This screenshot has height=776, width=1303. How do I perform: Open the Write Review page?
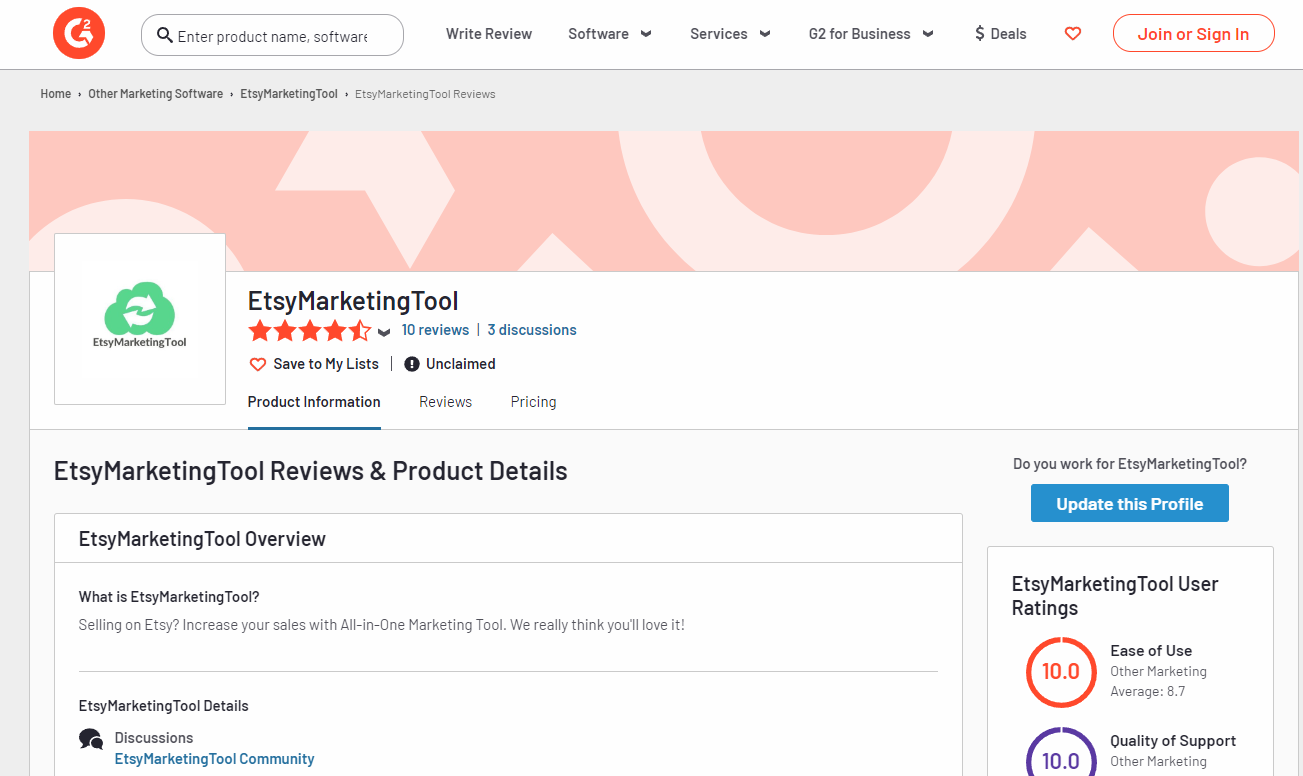pos(489,34)
